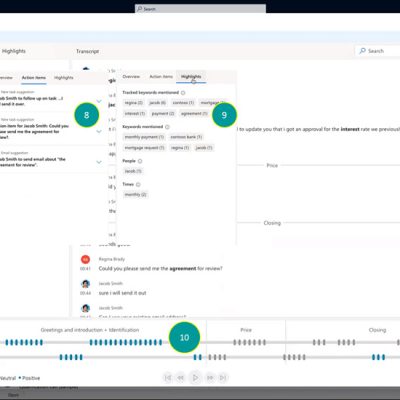
Task: Select the regina (2) tracked keyword chip
Action: 134,103
